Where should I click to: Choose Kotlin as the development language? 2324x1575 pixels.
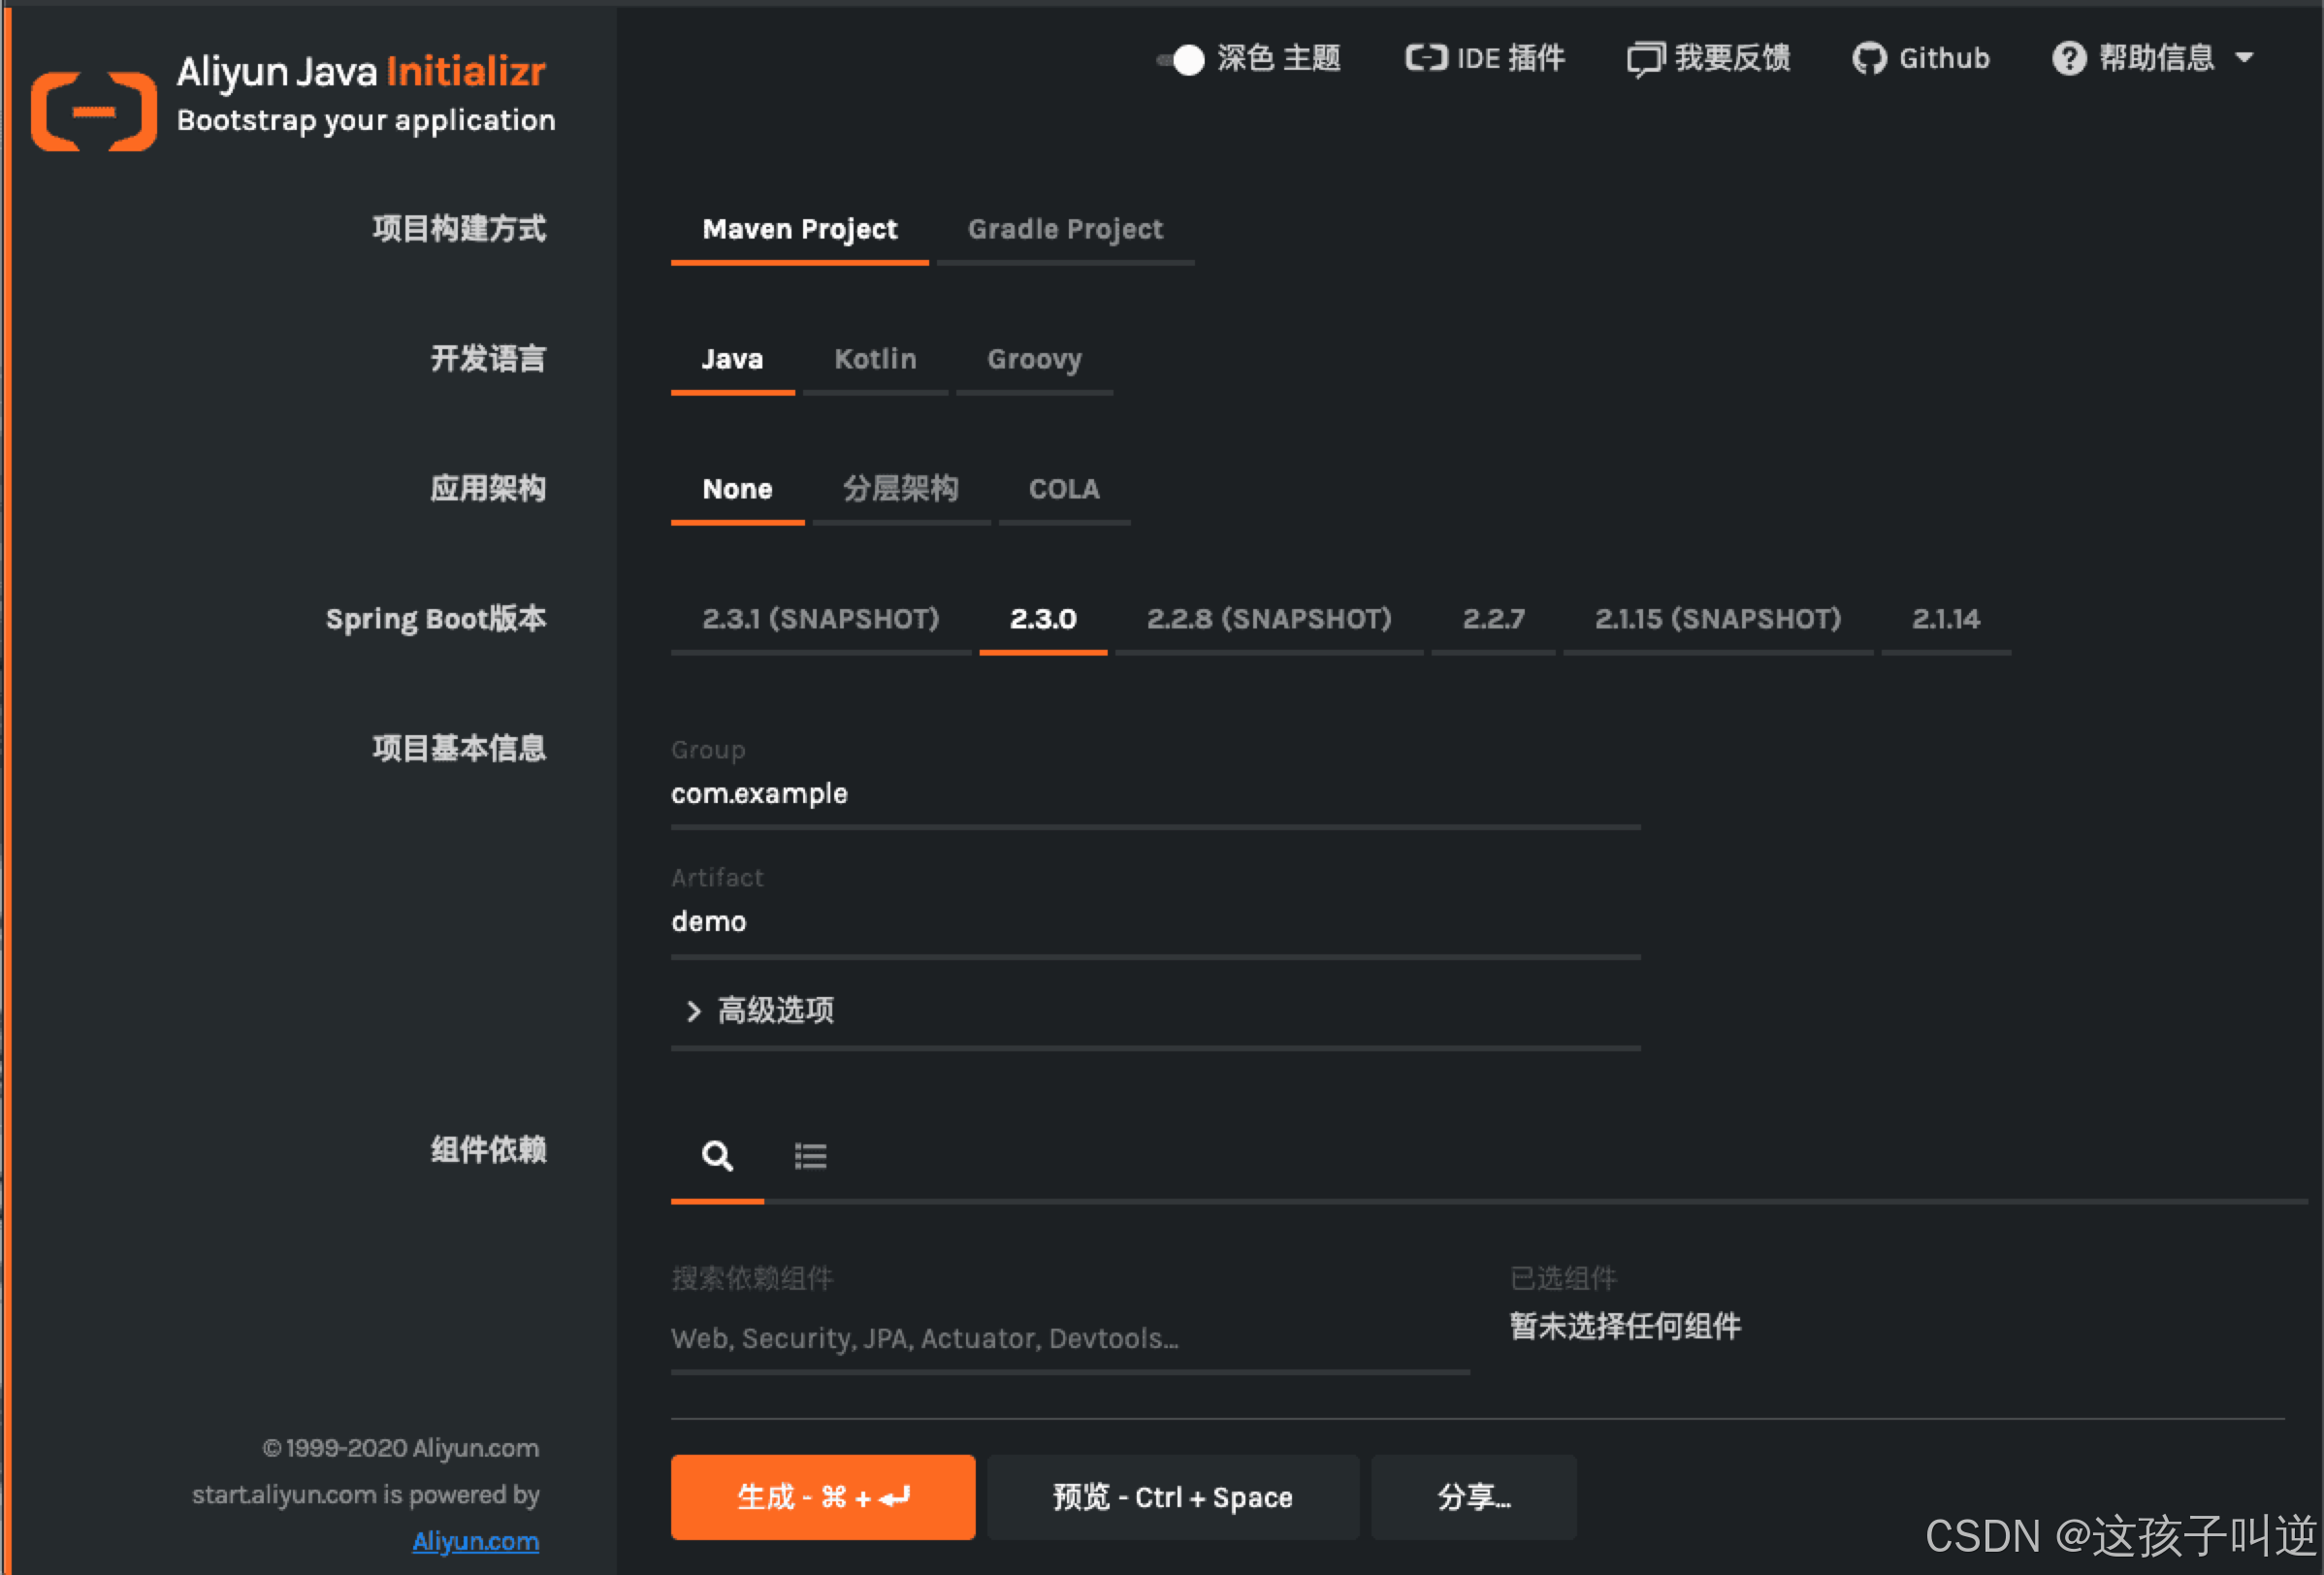point(875,359)
